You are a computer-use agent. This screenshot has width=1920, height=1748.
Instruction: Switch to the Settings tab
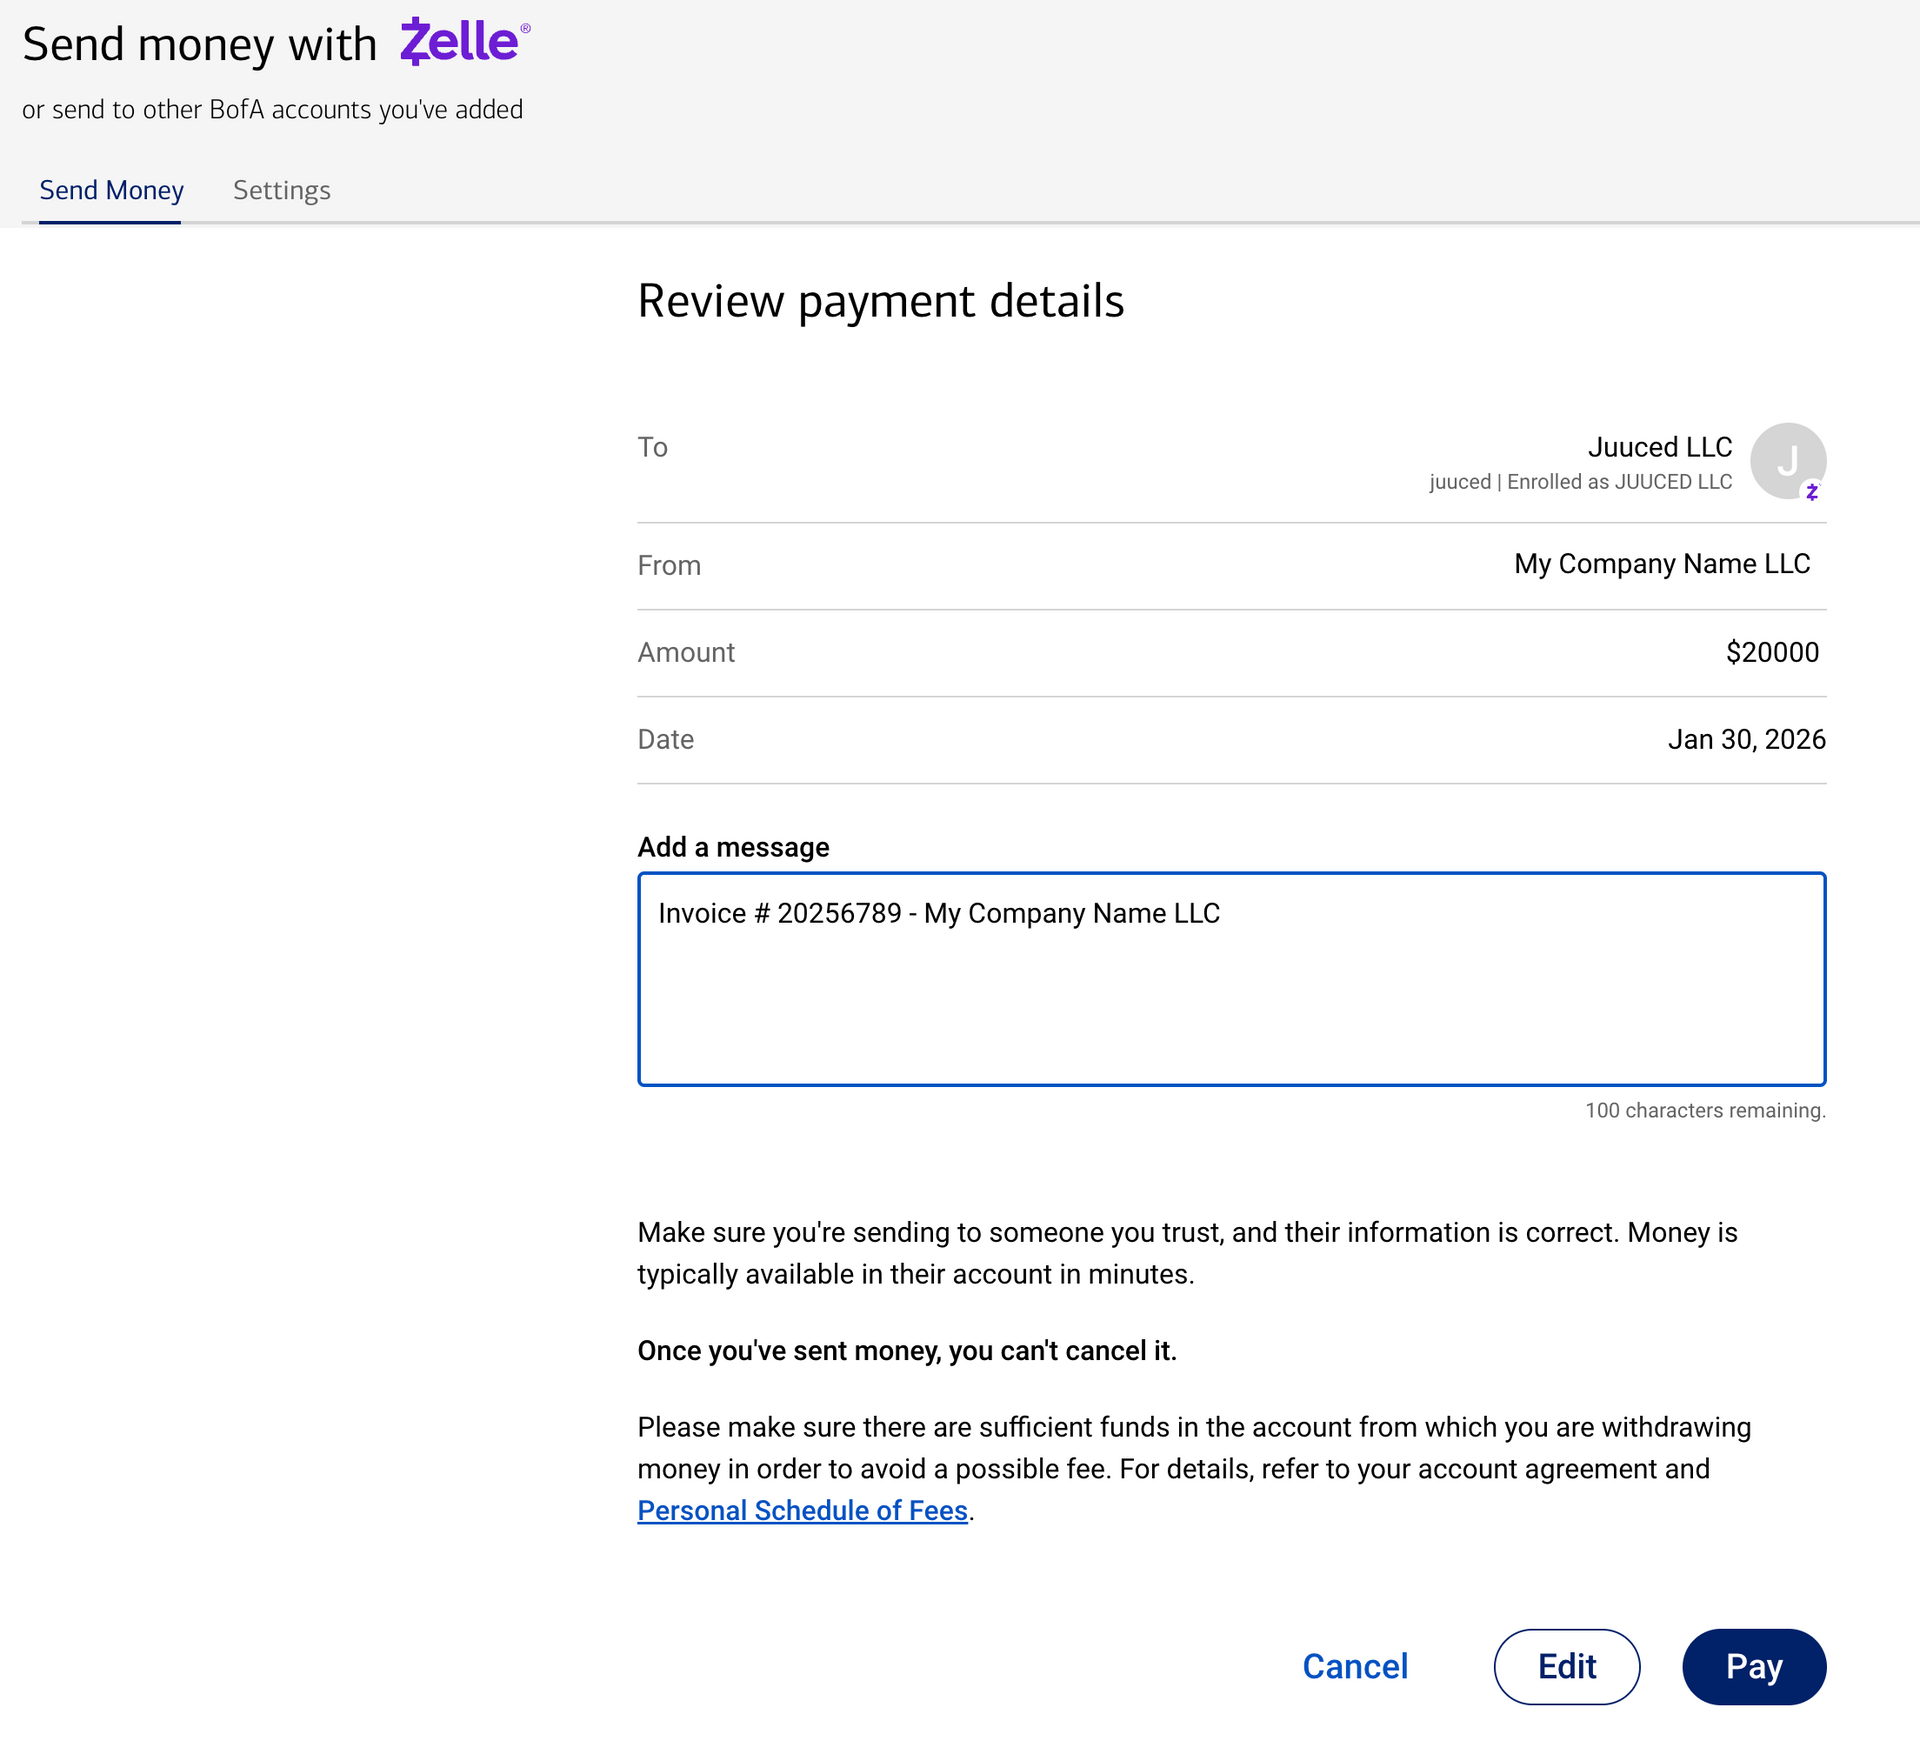point(281,190)
